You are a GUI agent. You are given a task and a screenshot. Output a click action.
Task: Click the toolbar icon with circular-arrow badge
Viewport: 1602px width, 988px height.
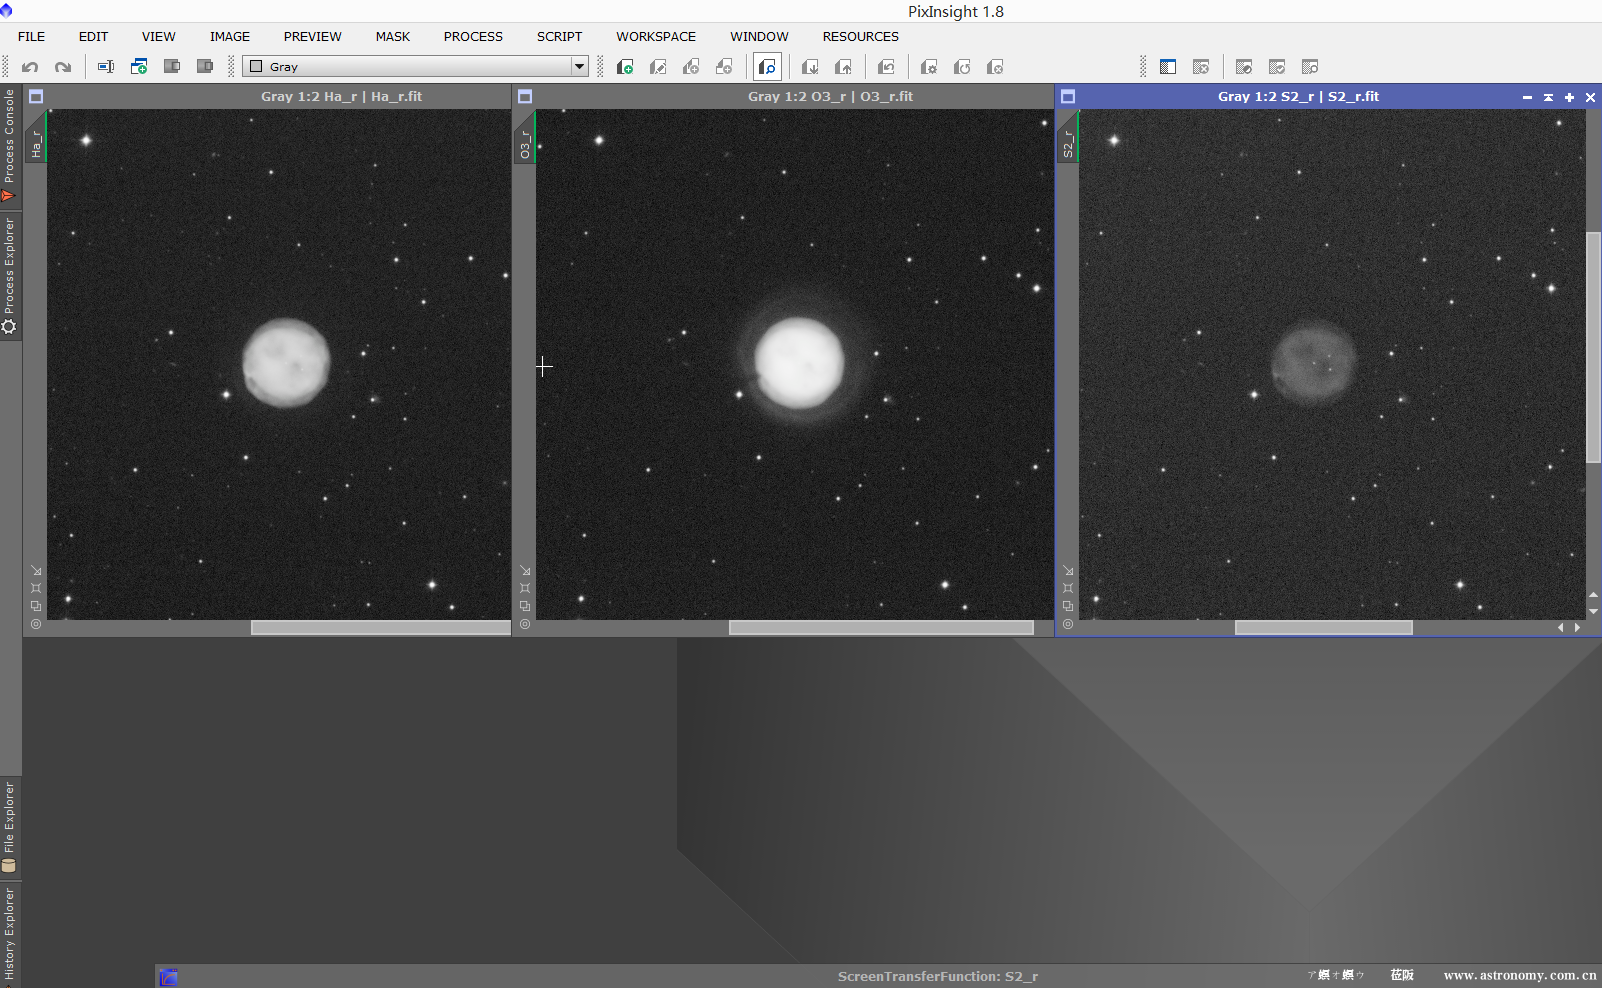962,67
